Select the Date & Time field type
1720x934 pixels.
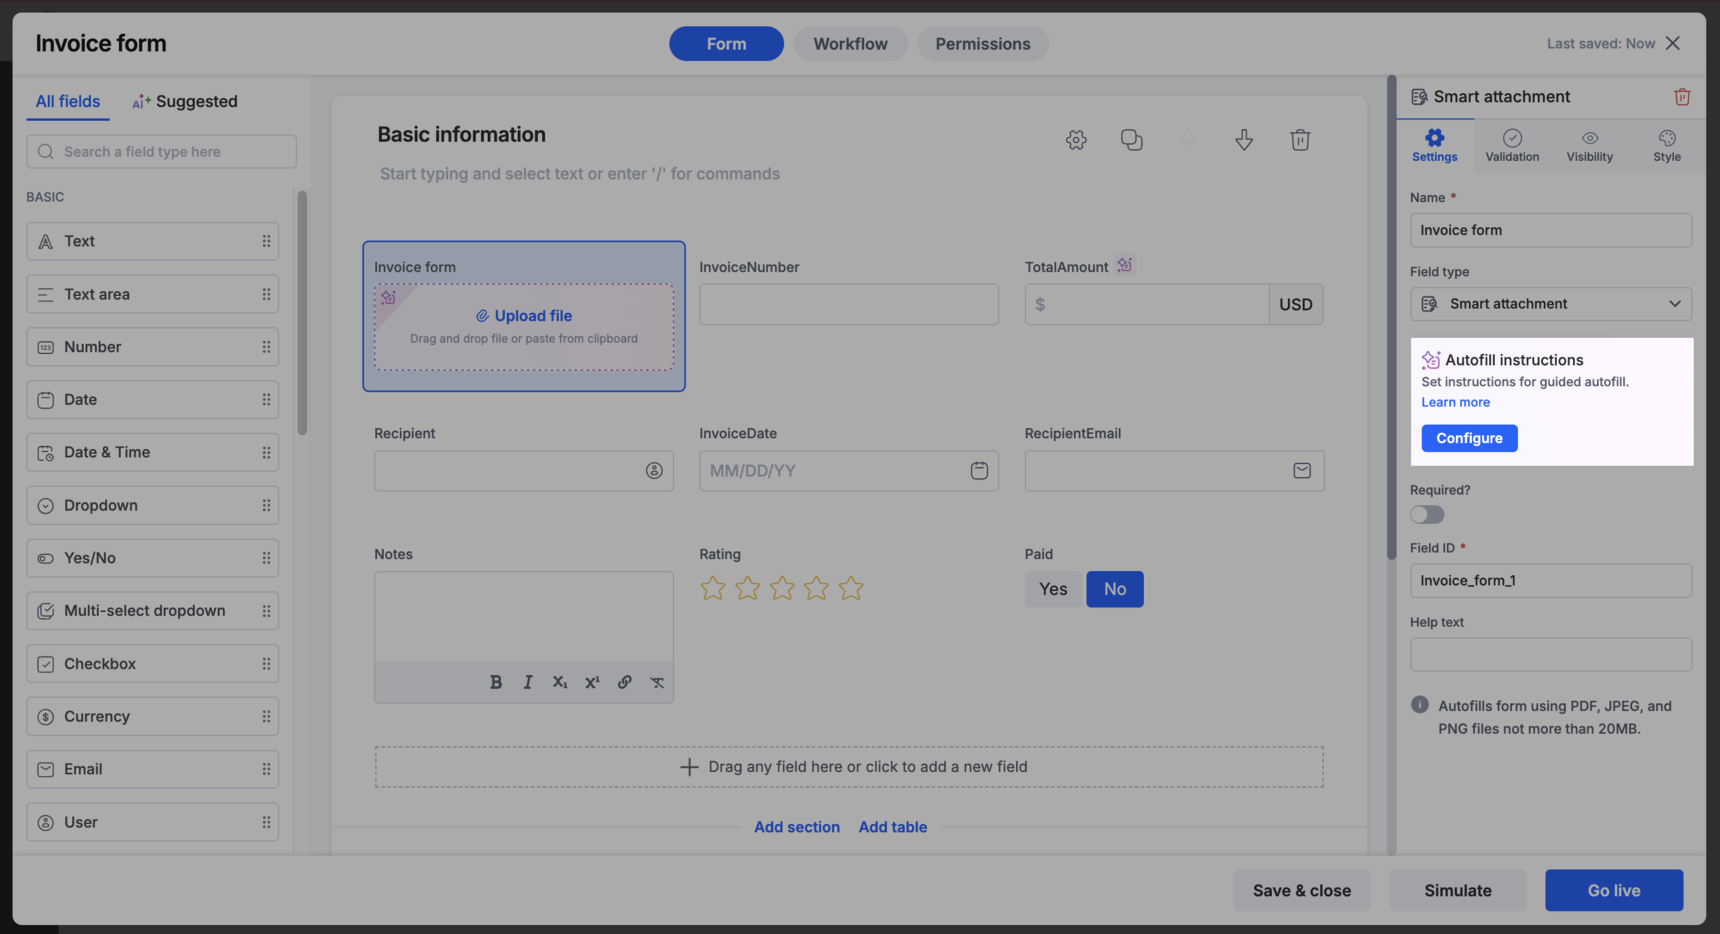(152, 452)
